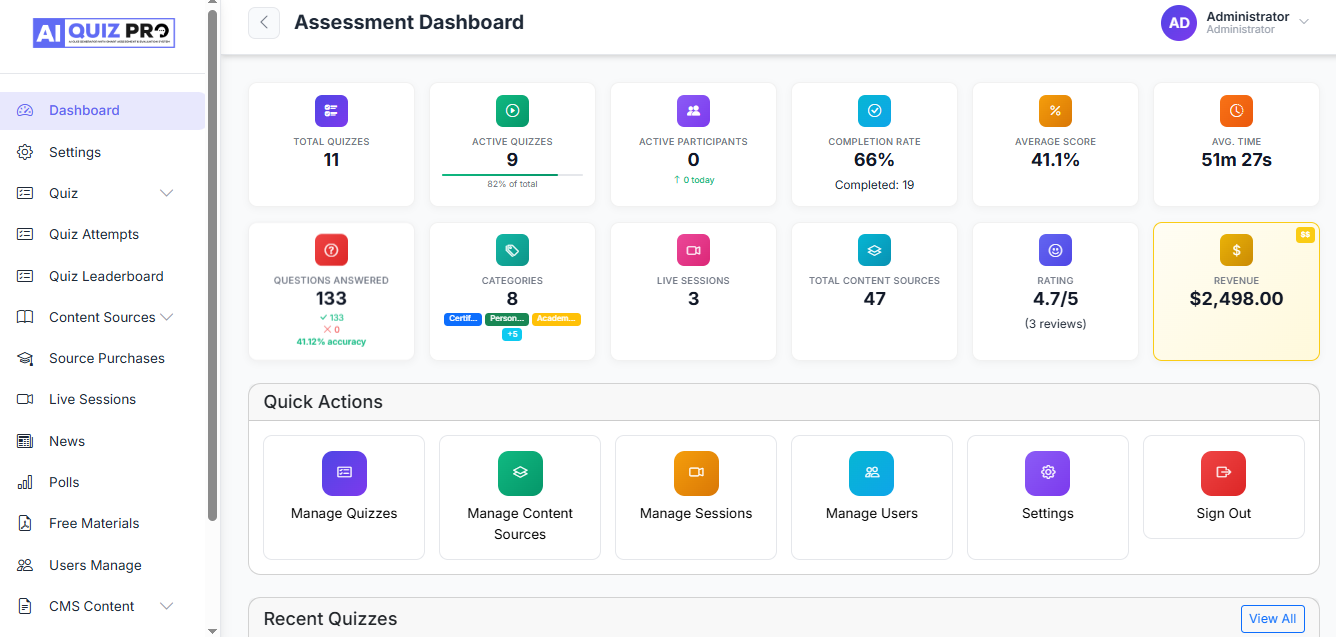Click the Categories tag icon

click(512, 250)
